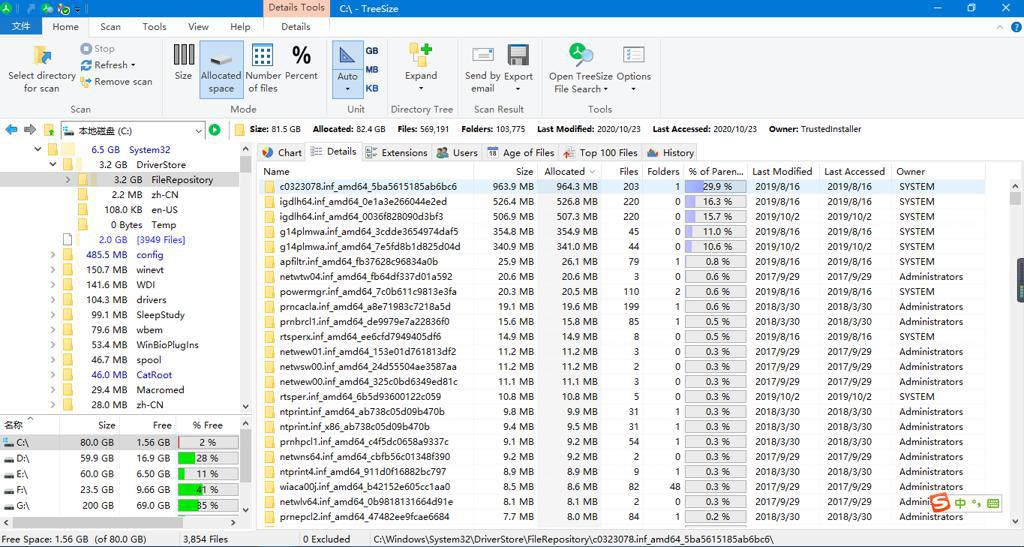The image size is (1024, 547).
Task: Click the 29.9 % parent bar
Action: point(715,187)
